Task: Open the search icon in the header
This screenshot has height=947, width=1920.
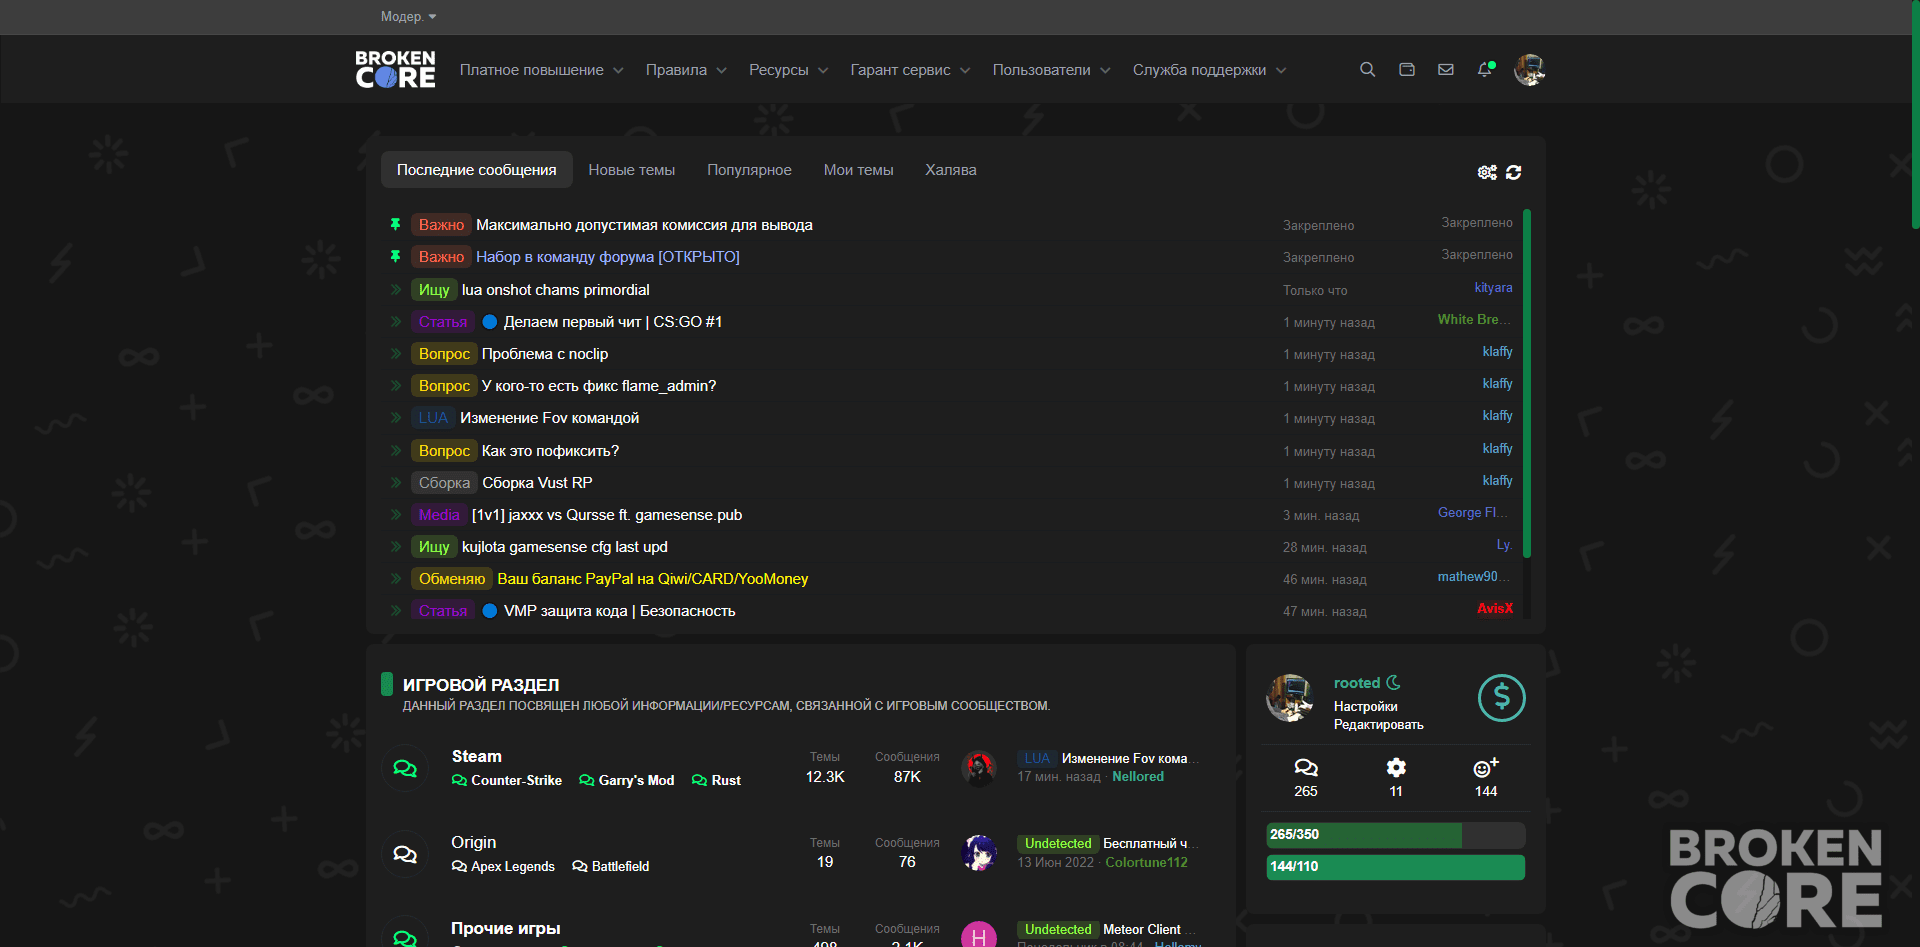Action: pos(1367,69)
